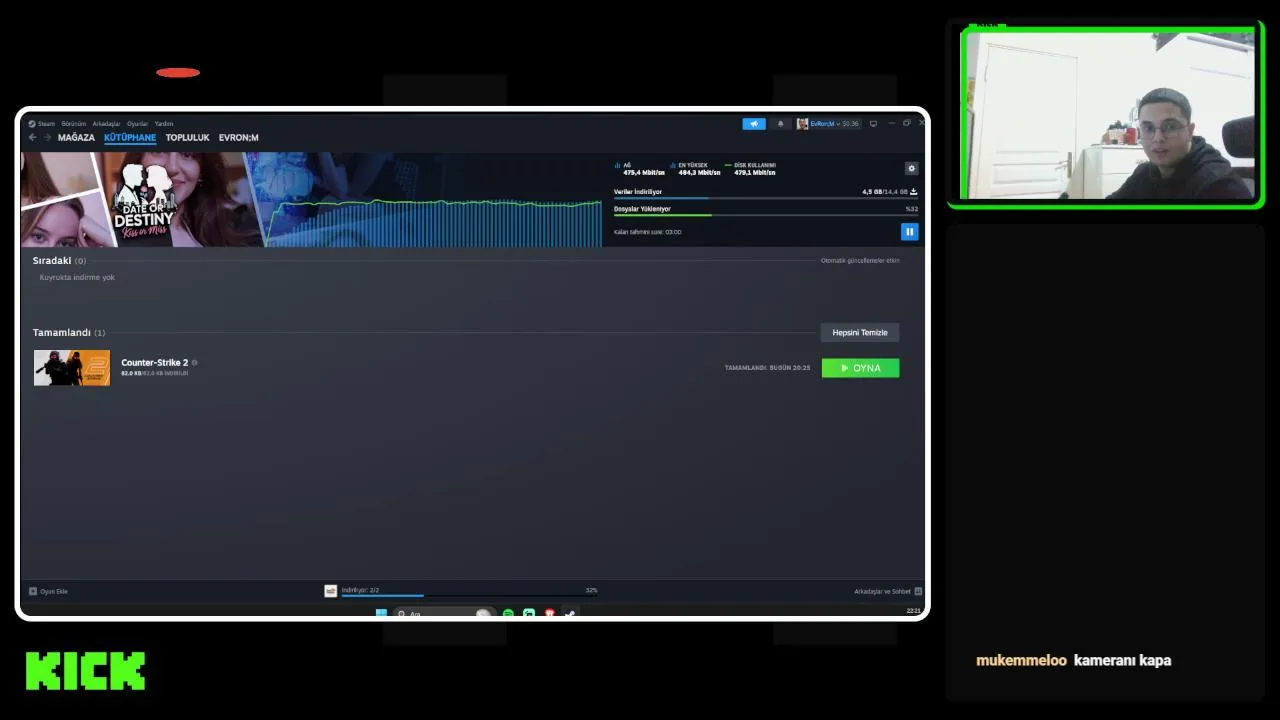Open the EvRon;M account dropdown

835,124
